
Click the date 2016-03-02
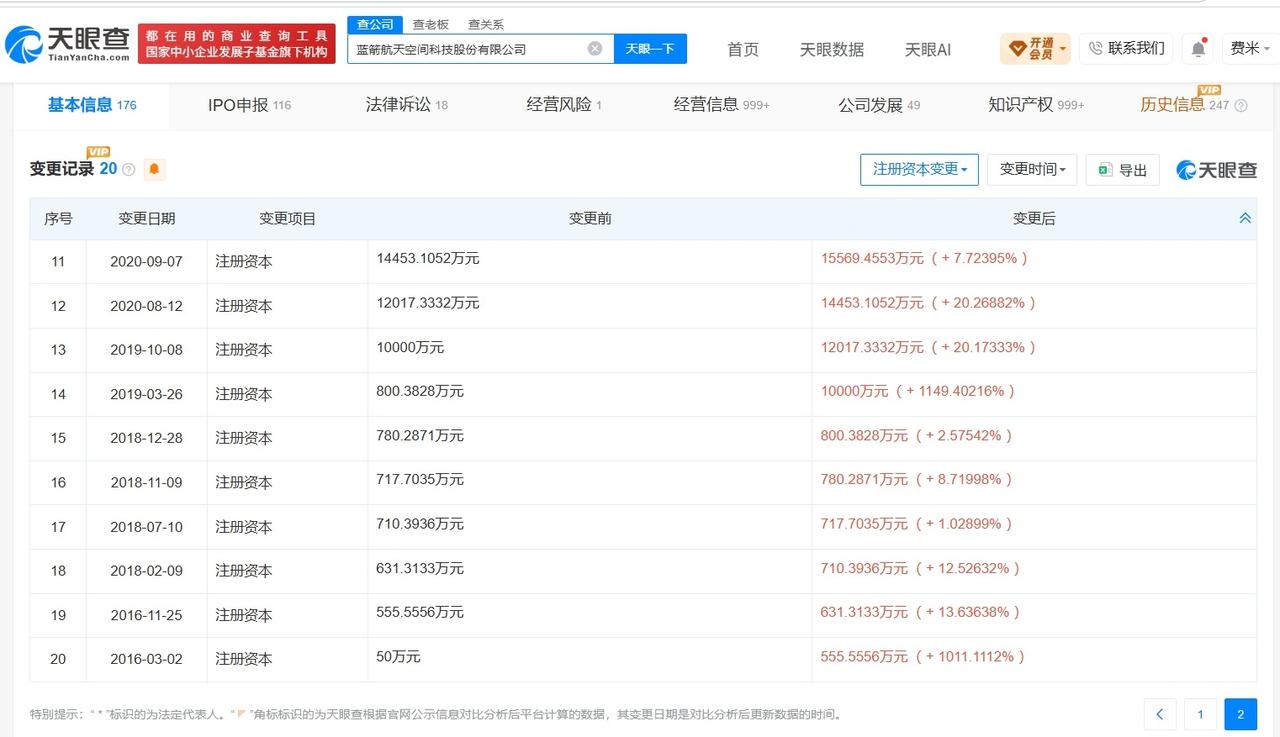[x=147, y=659]
